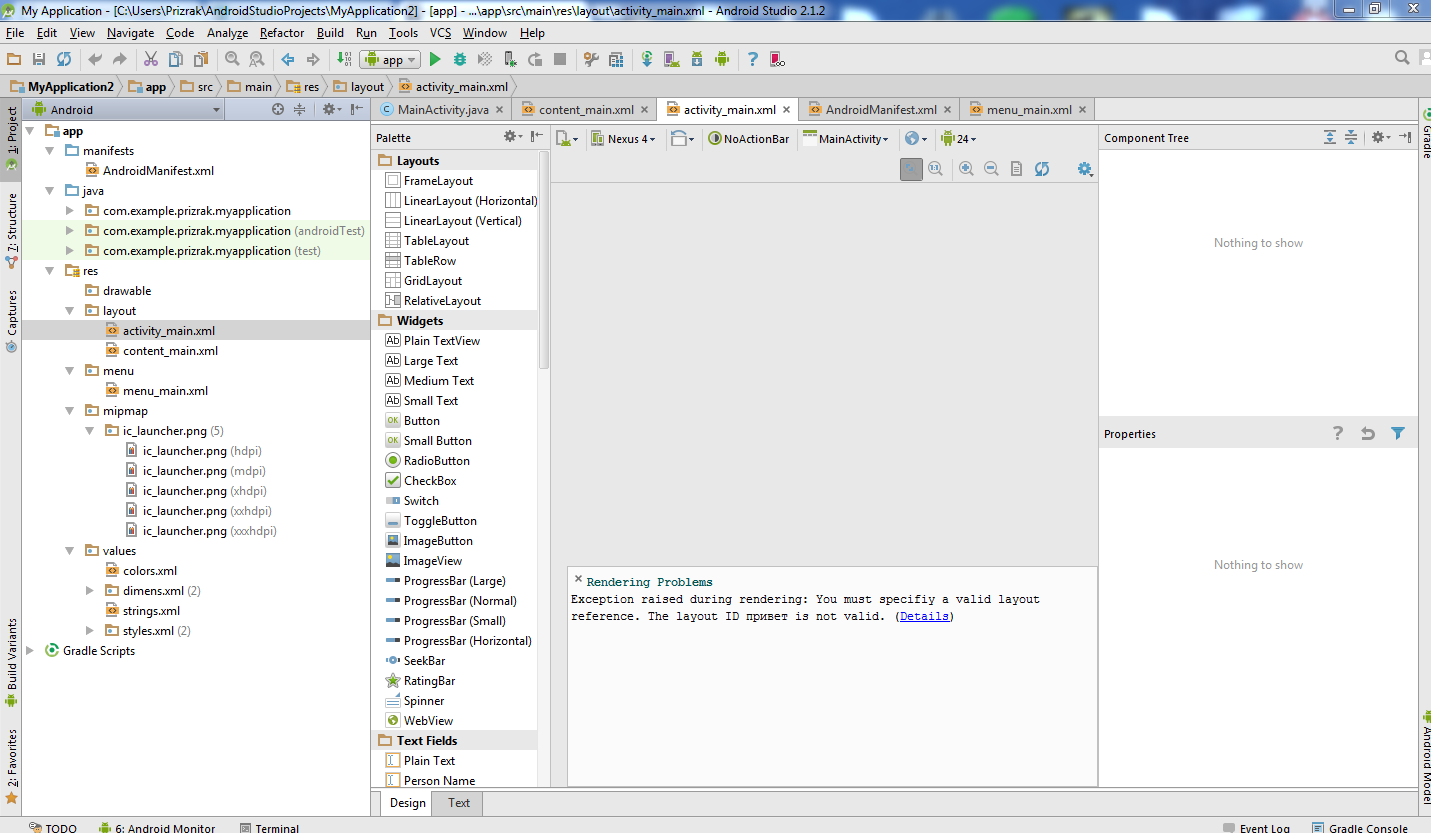This screenshot has width=1431, height=833.
Task: Click the Cut scissors icon
Action: [x=151, y=59]
